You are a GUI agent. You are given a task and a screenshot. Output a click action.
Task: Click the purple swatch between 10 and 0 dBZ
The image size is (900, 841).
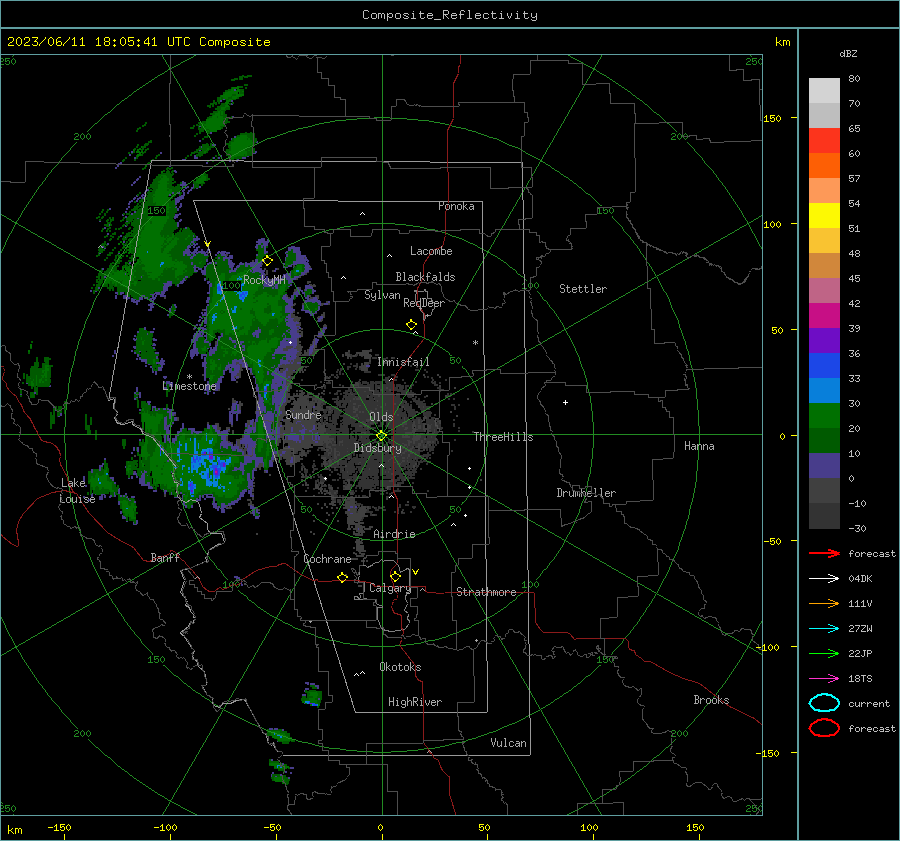(x=824, y=466)
